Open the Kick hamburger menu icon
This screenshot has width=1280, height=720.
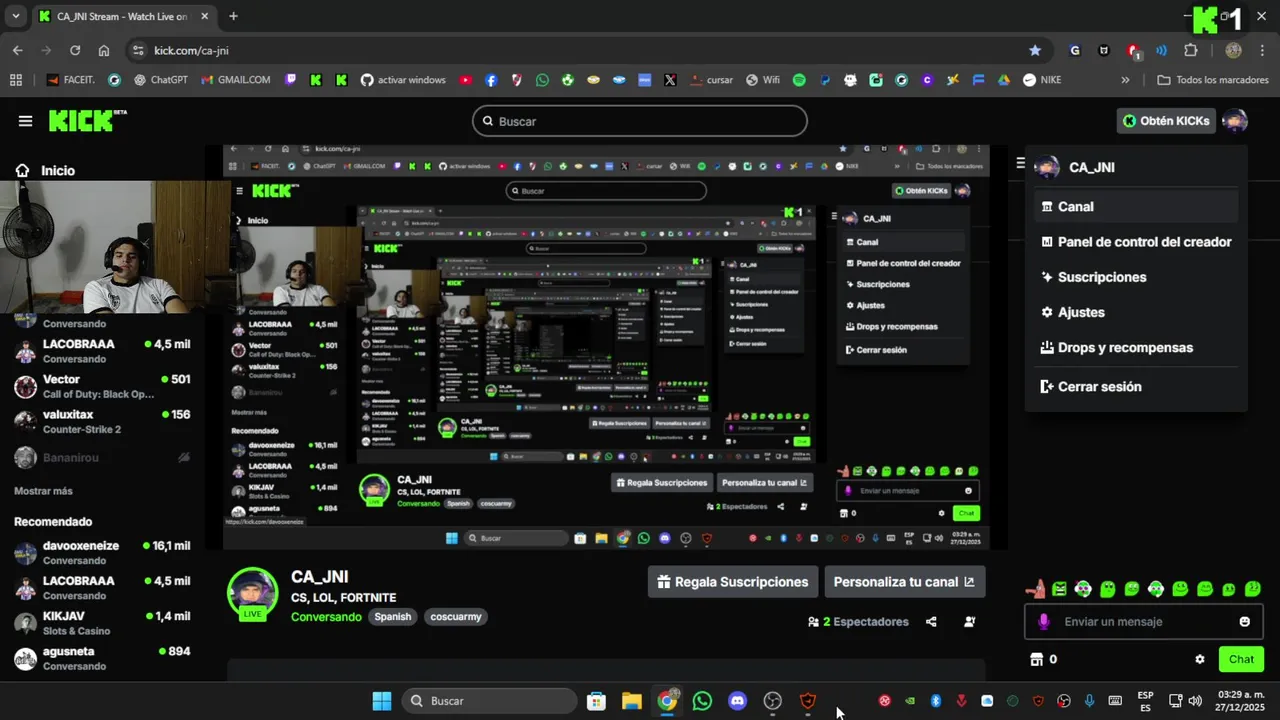pyautogui.click(x=25, y=121)
